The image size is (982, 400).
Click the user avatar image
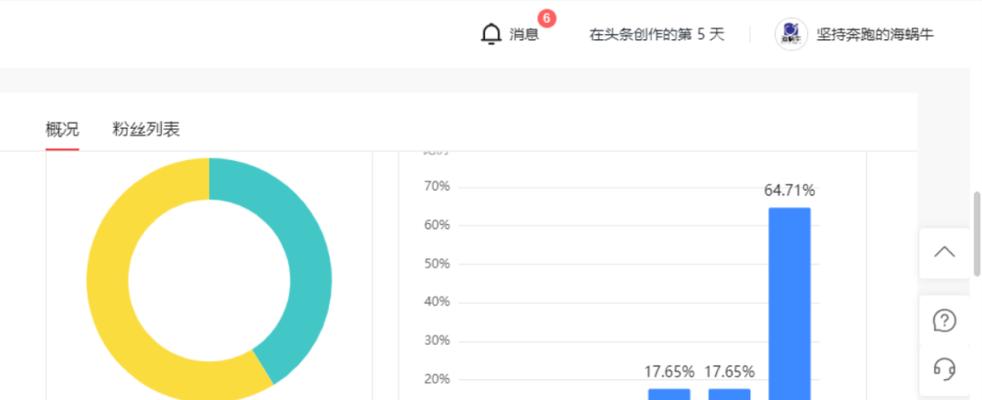click(x=791, y=34)
